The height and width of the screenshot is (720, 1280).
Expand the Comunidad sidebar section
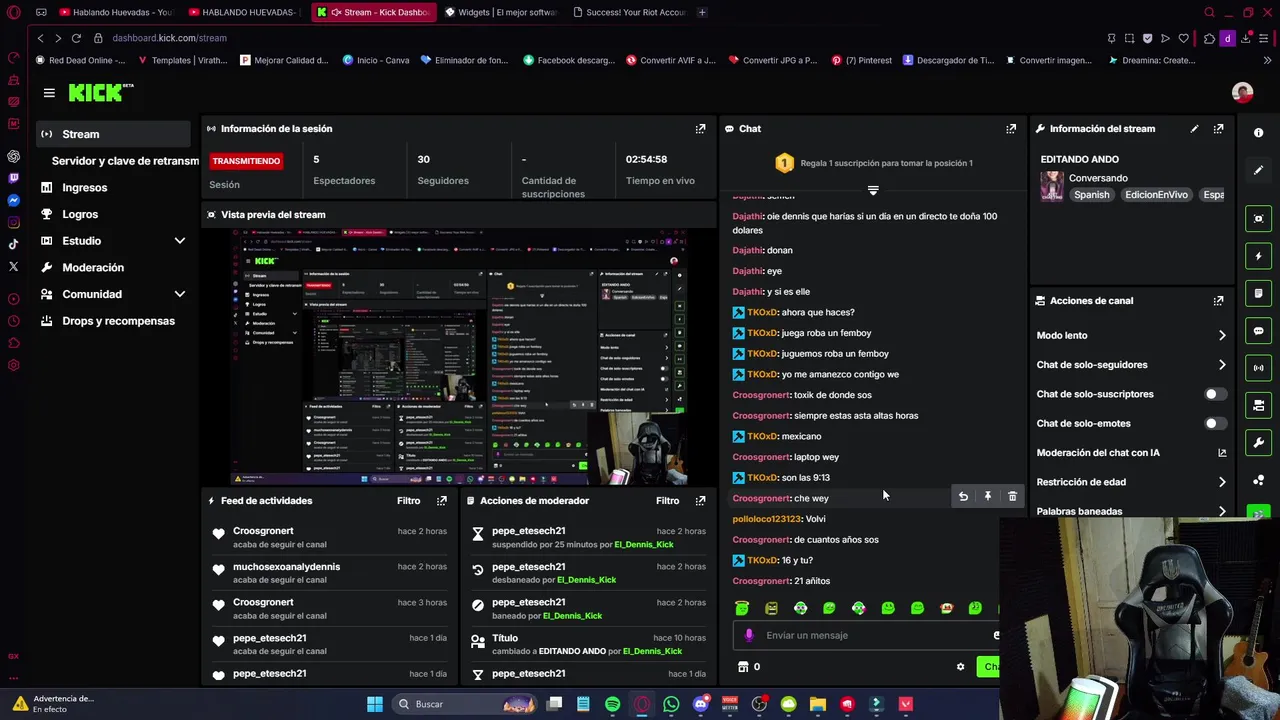pyautogui.click(x=180, y=294)
